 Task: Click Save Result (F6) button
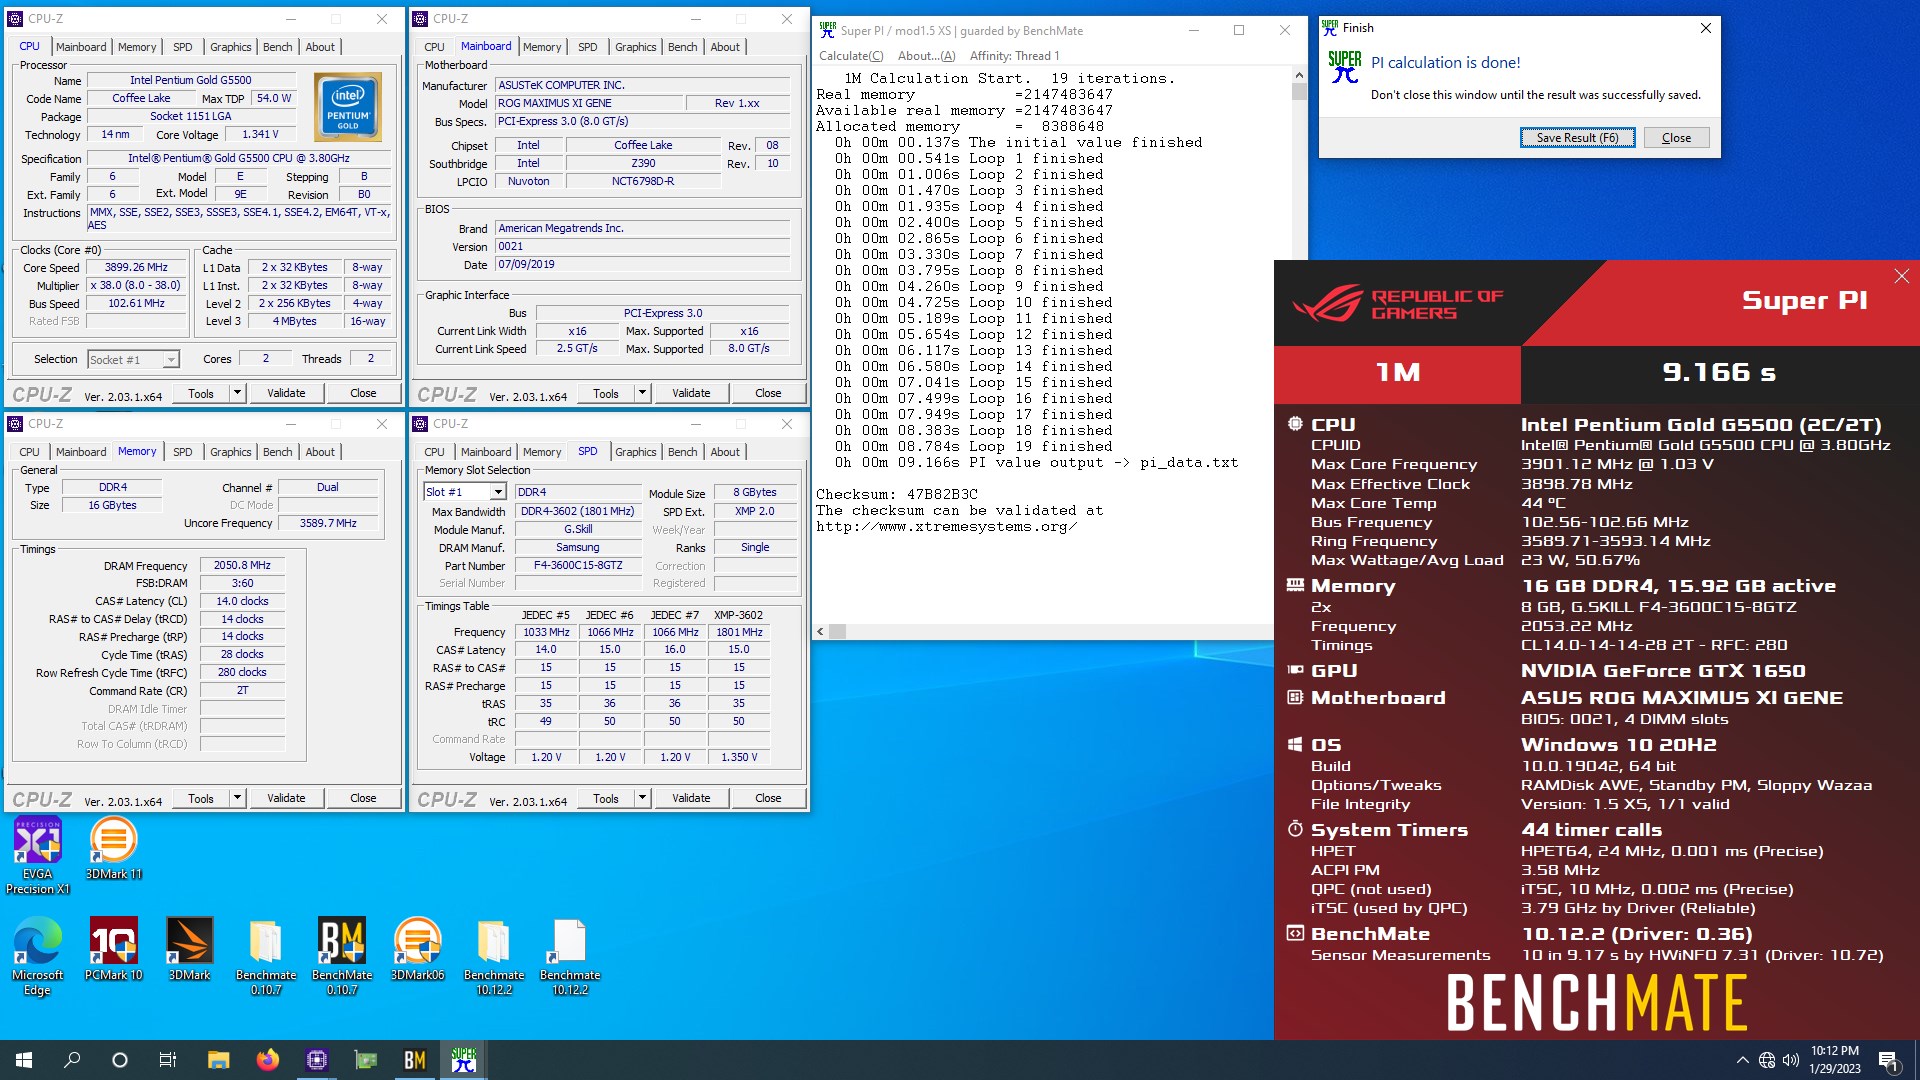1577,138
